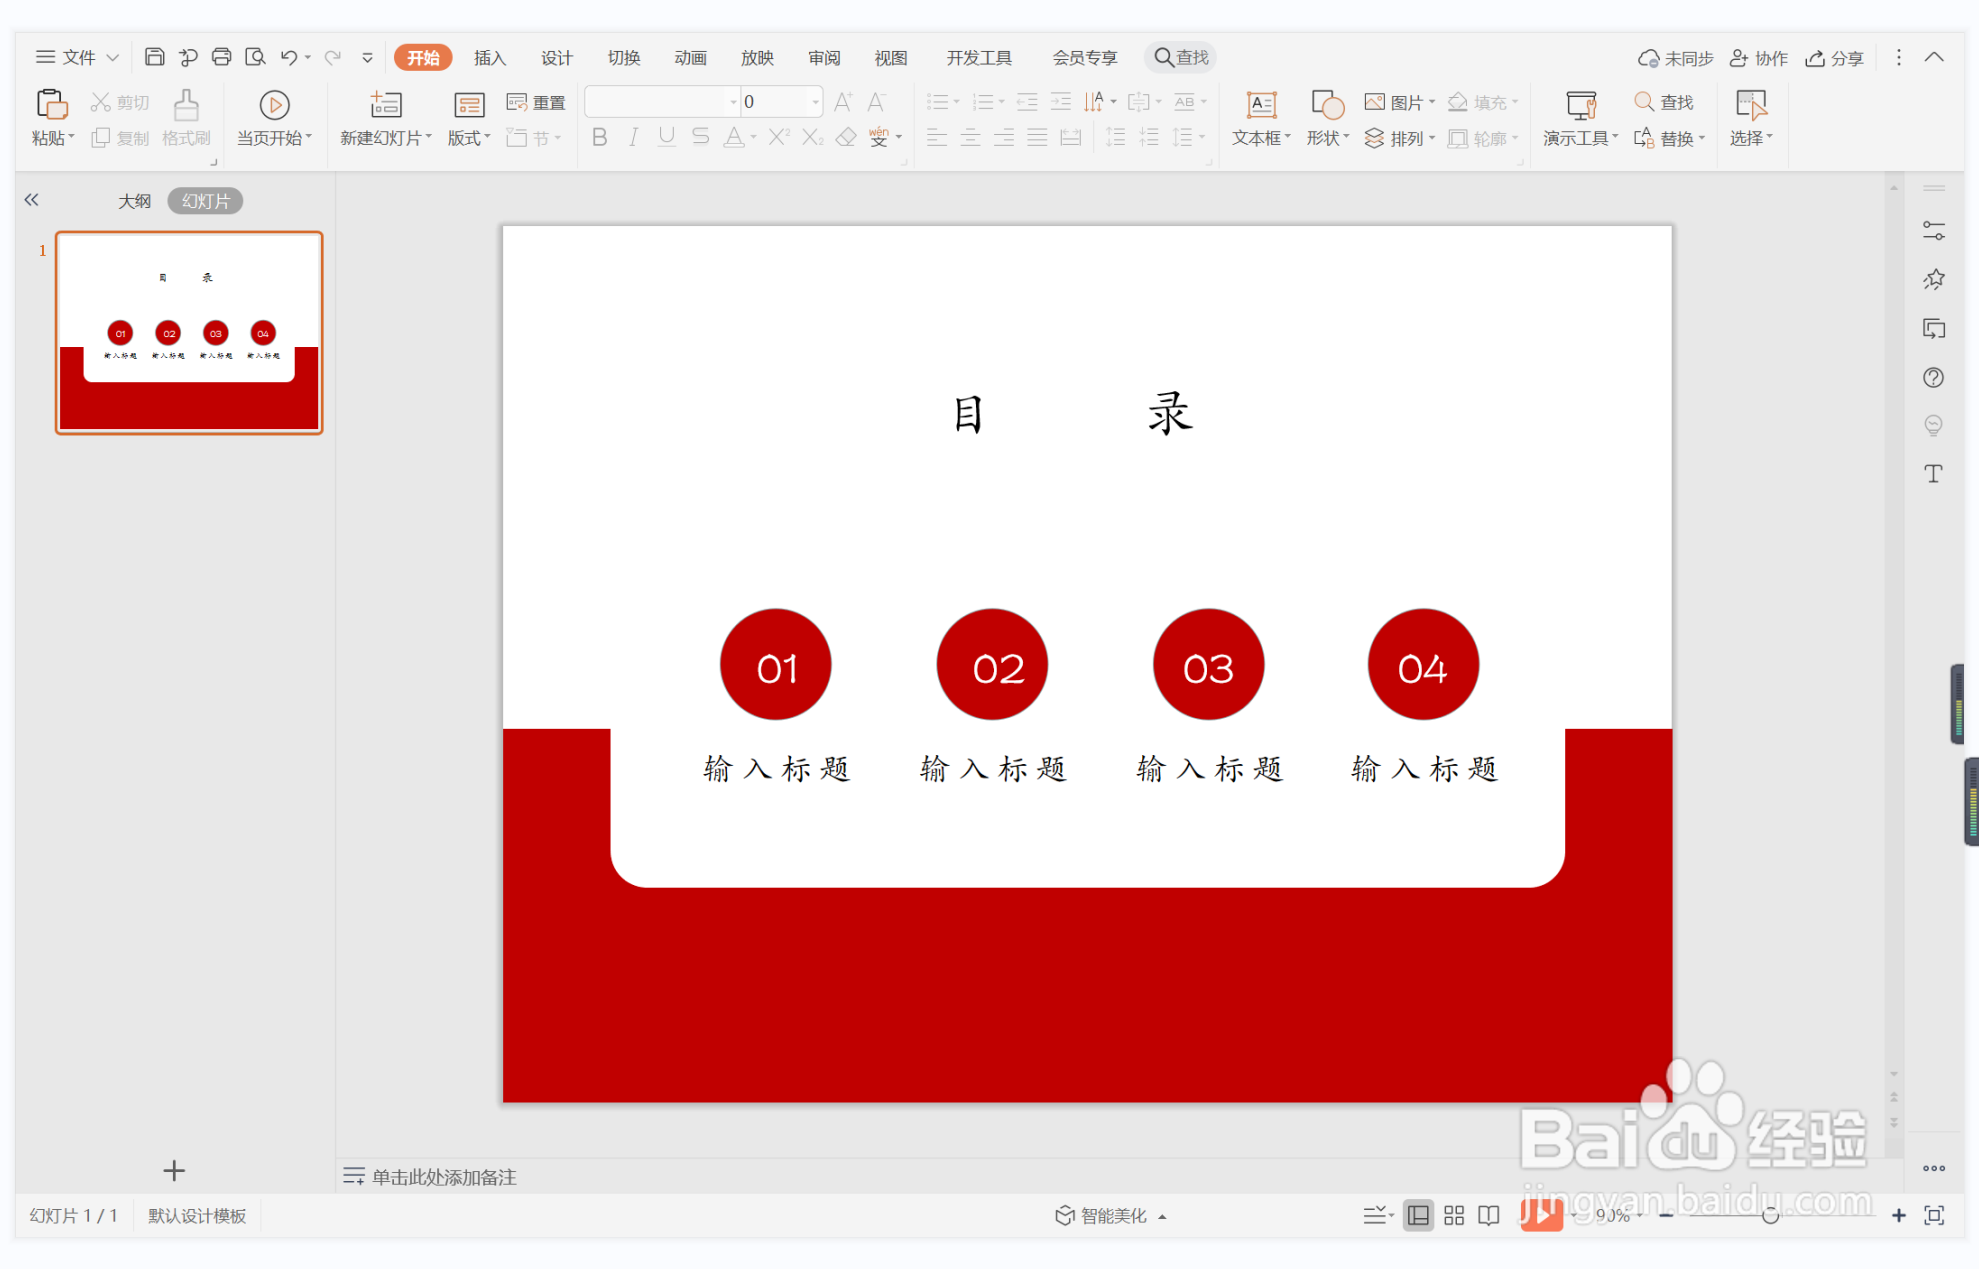Toggle italic formatting
Screen dimensions: 1979x1269
pyautogui.click(x=633, y=138)
